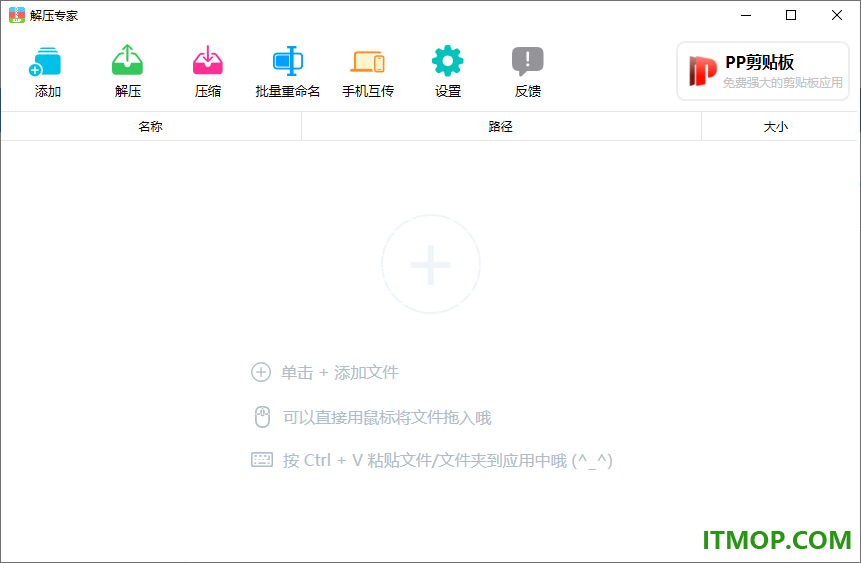Open the 解压 (Extract) tool
Viewport: 861px width, 563px height.
[x=127, y=71]
